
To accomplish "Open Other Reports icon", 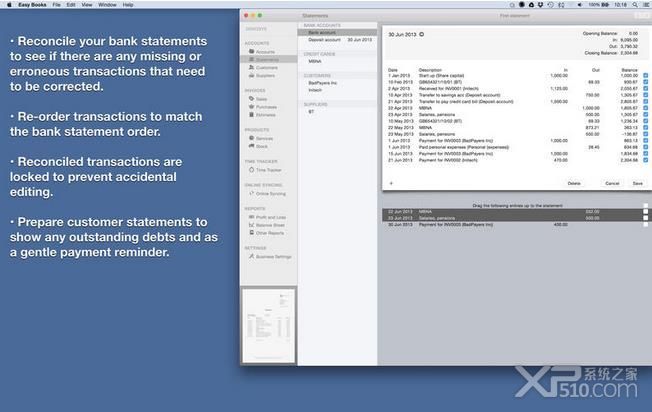I will [251, 233].
